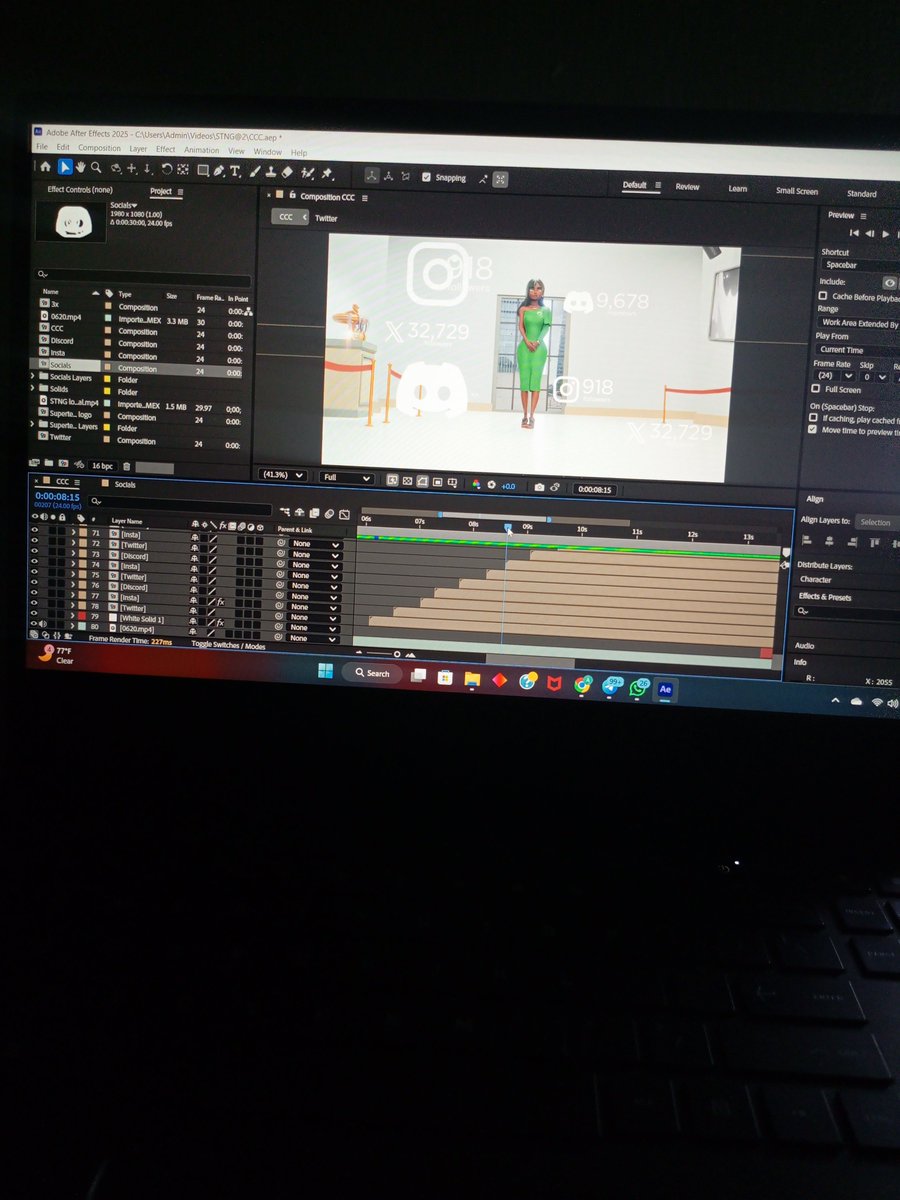The width and height of the screenshot is (900, 1200).
Task: Enable the Full Screen checkbox
Action: coord(816,388)
